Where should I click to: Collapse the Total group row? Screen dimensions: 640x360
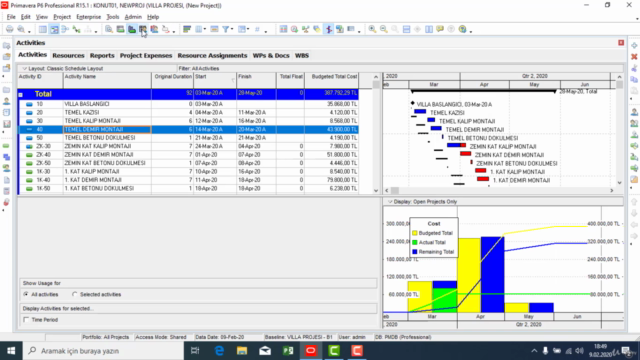pyautogui.click(x=20, y=95)
